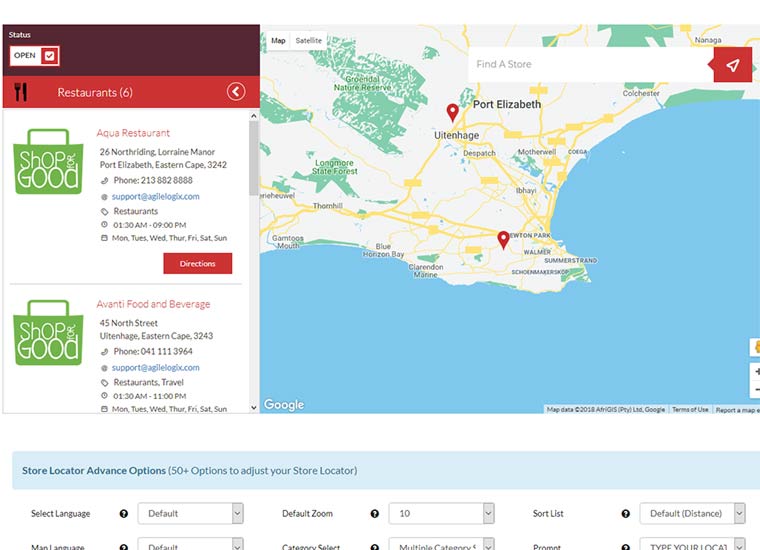Click the email icon for Avanti Food and Beverage
This screenshot has height=550, width=760.
point(104,368)
